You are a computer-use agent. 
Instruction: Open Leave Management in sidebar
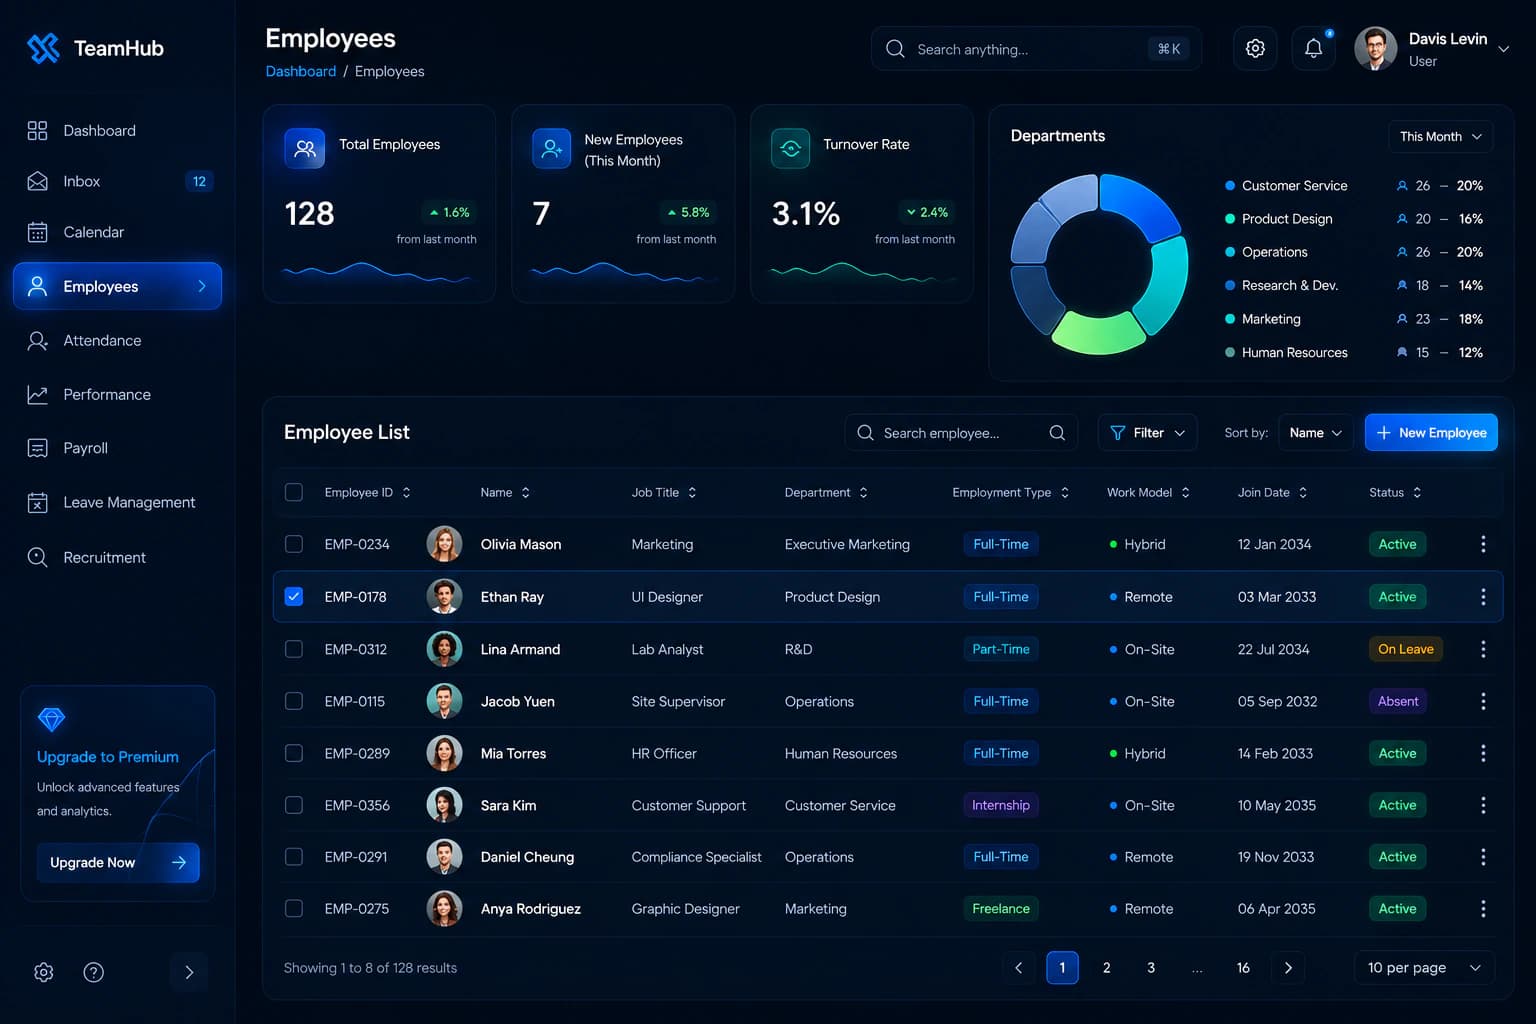[x=117, y=502]
